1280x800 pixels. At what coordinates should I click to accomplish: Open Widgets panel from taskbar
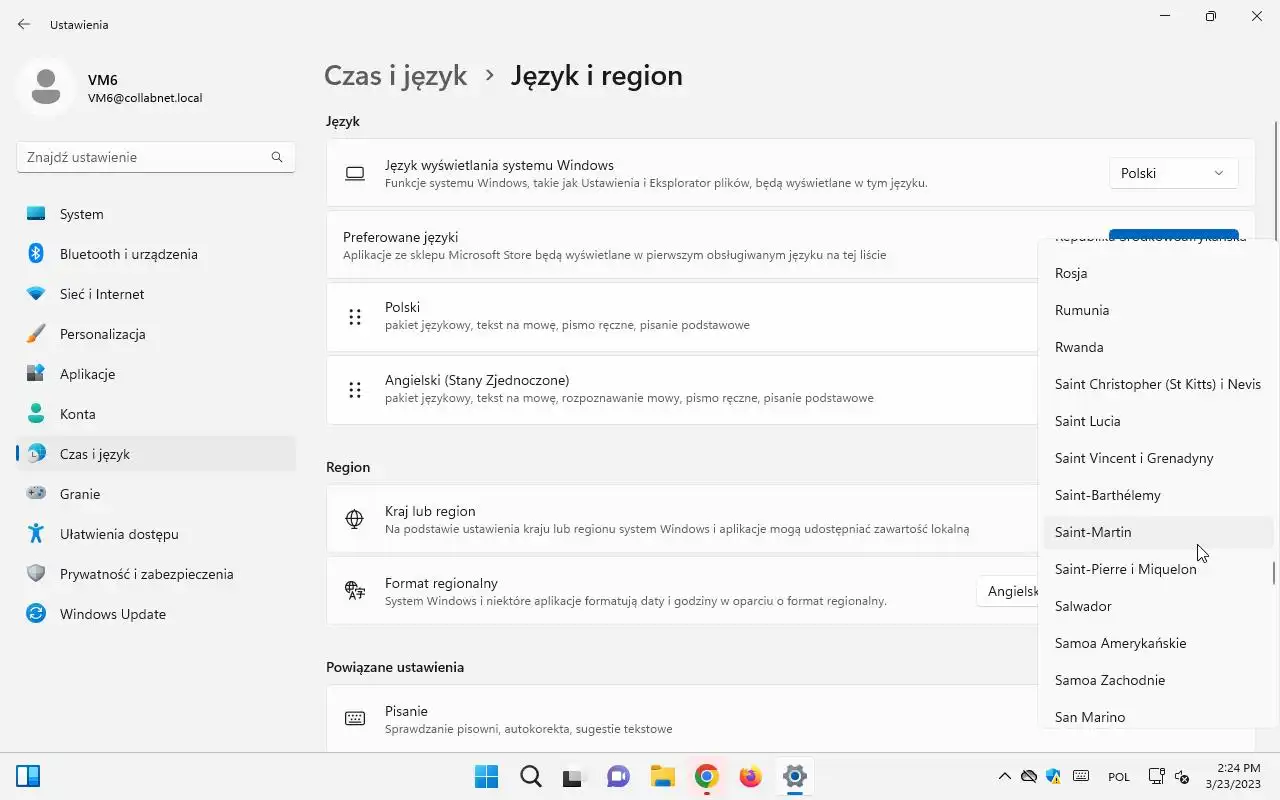click(28, 776)
